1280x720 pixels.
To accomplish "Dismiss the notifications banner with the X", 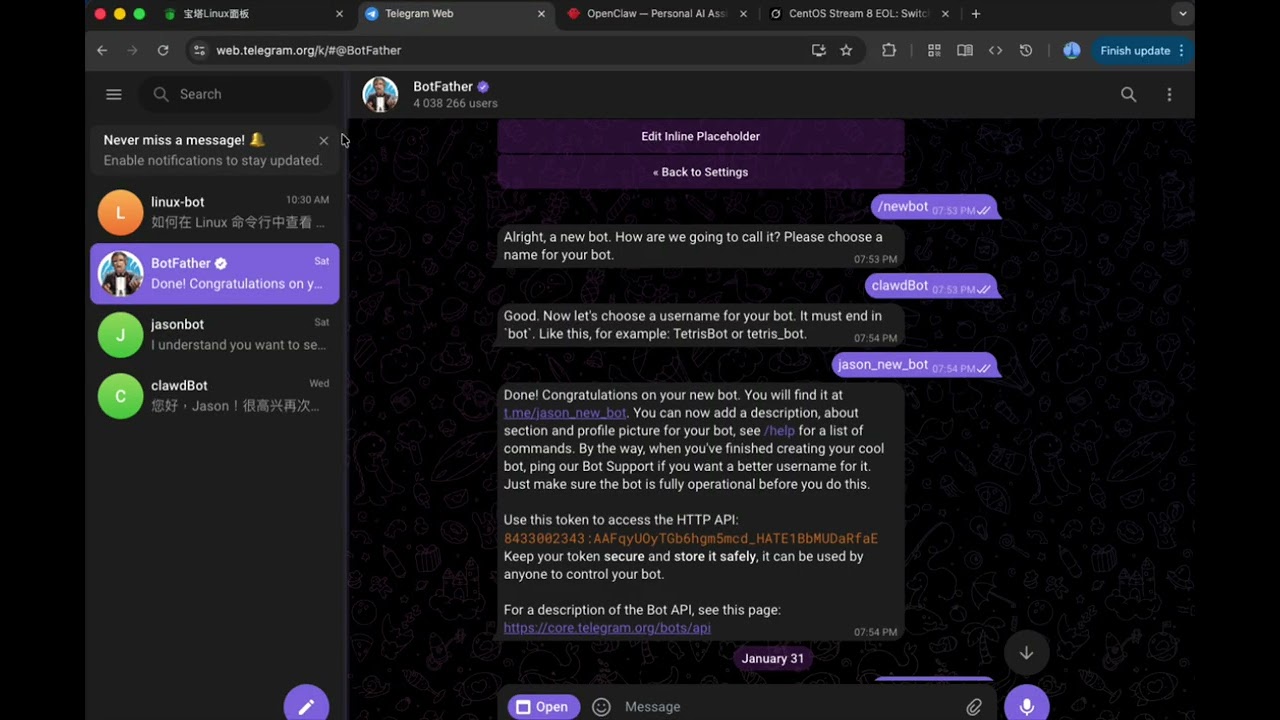I will 323,141.
